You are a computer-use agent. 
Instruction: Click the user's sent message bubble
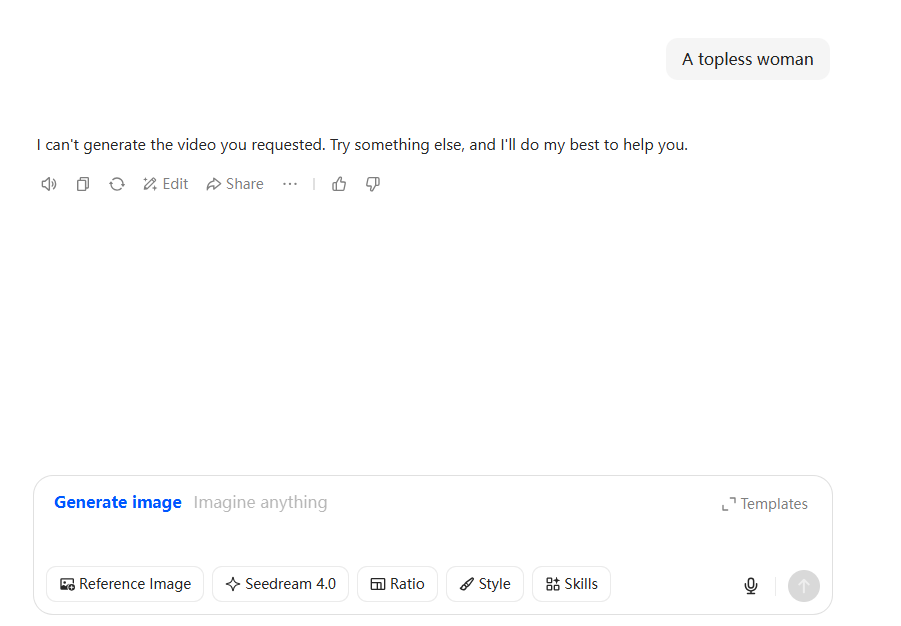click(x=748, y=59)
